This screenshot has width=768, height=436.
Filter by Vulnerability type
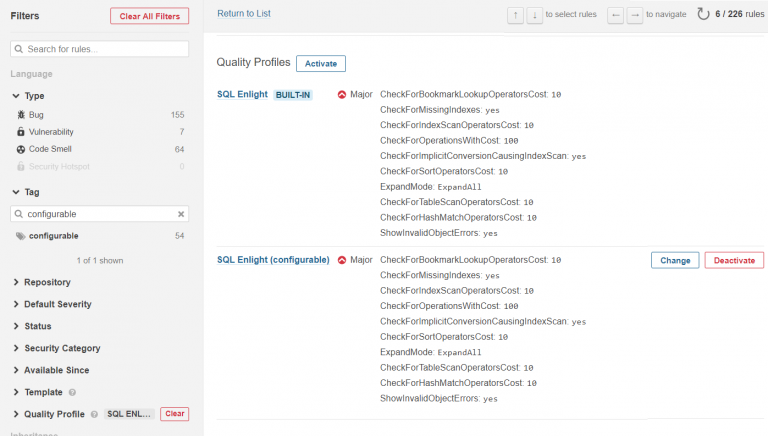[x=100, y=132]
